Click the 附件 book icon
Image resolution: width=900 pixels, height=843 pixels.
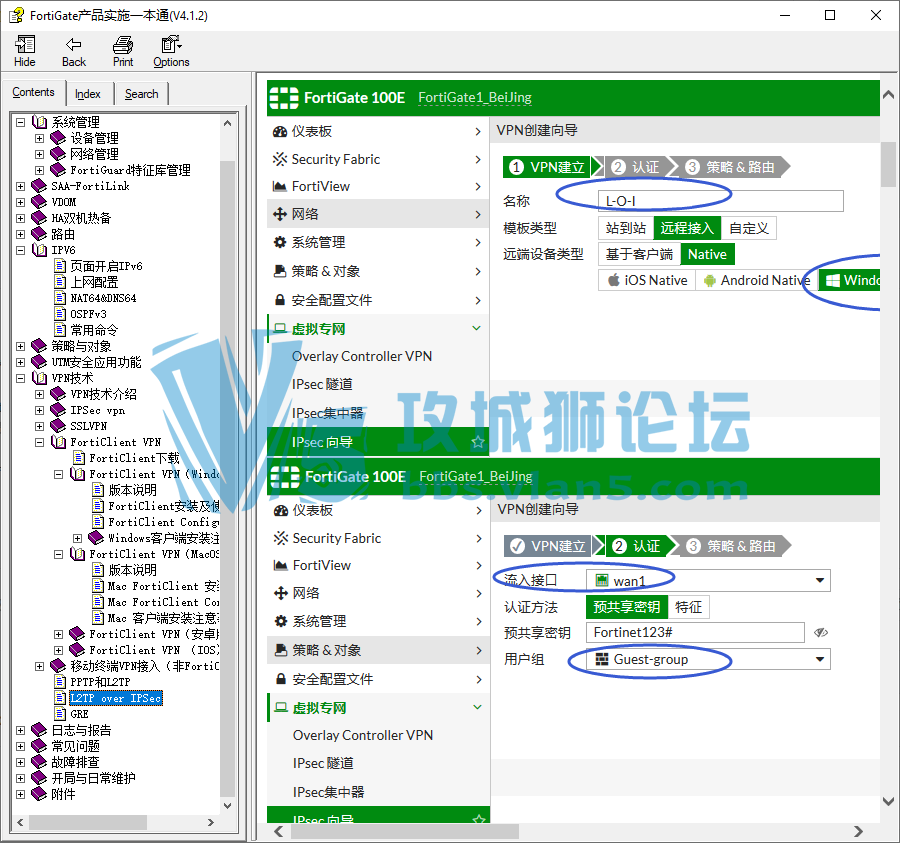click(x=39, y=794)
